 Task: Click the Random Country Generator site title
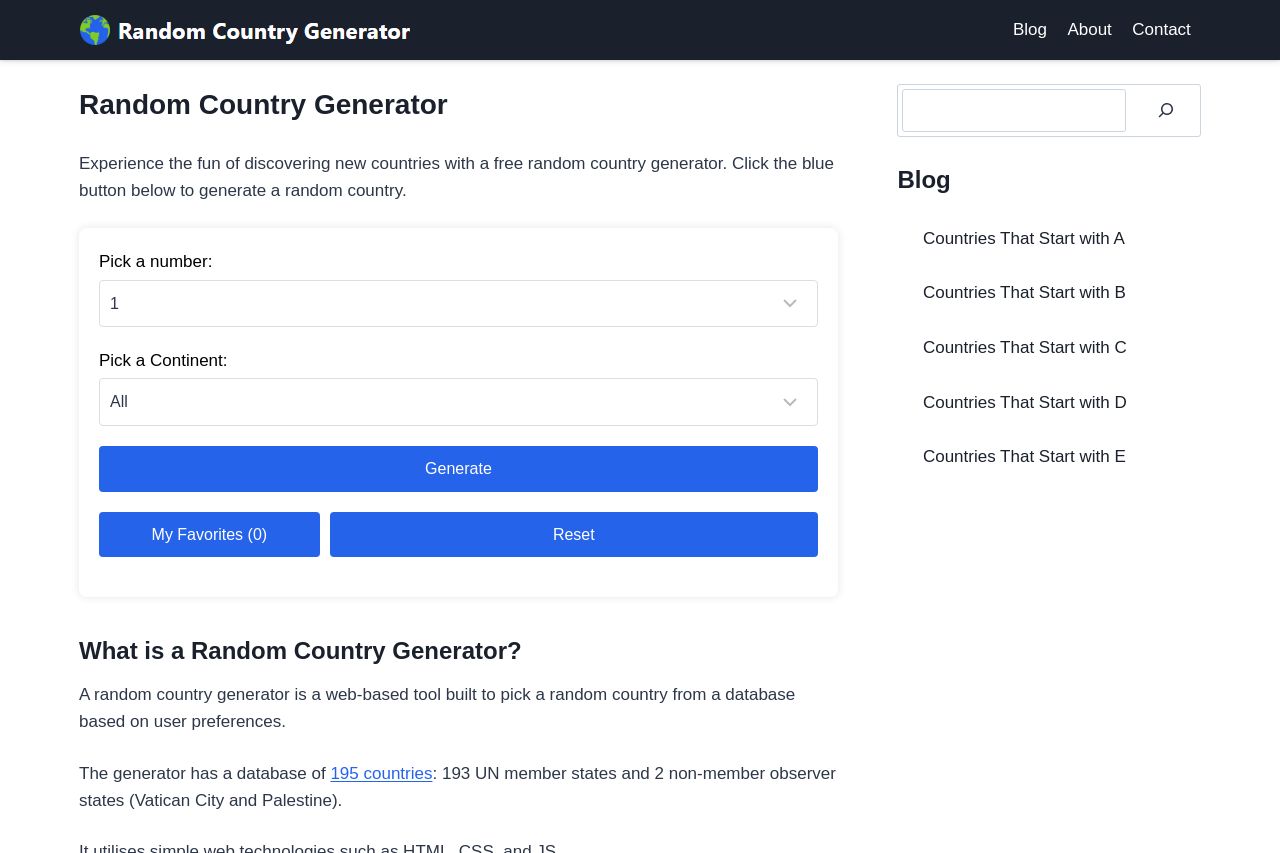tap(264, 31)
